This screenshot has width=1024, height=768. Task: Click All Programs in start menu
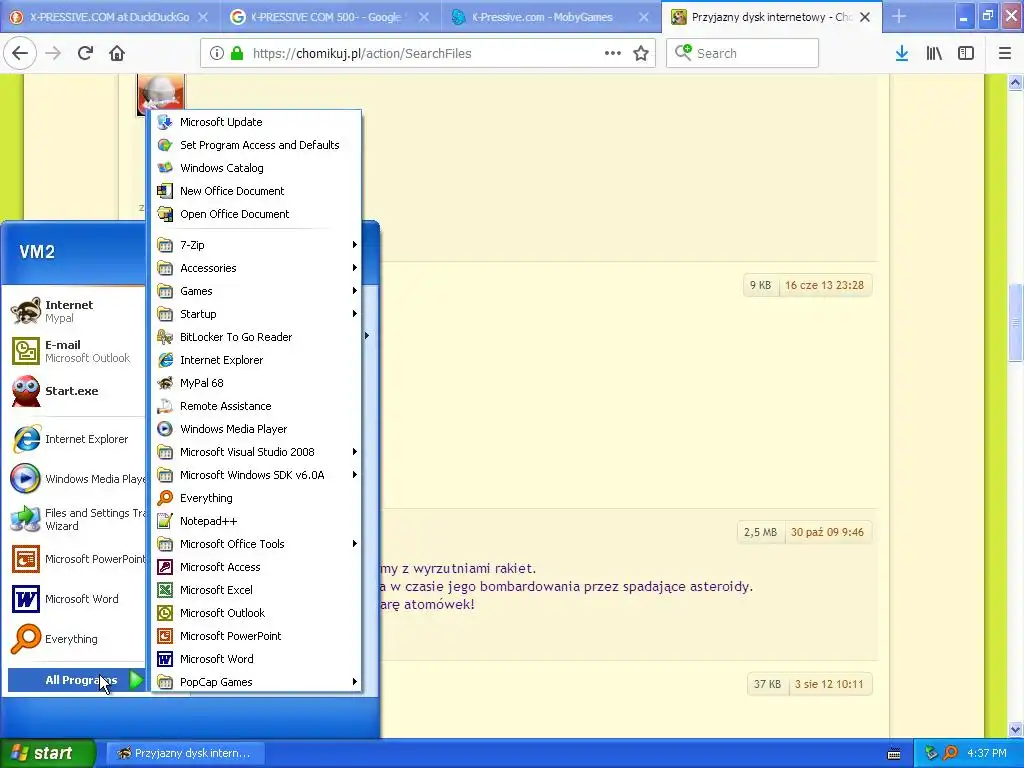coord(76,680)
